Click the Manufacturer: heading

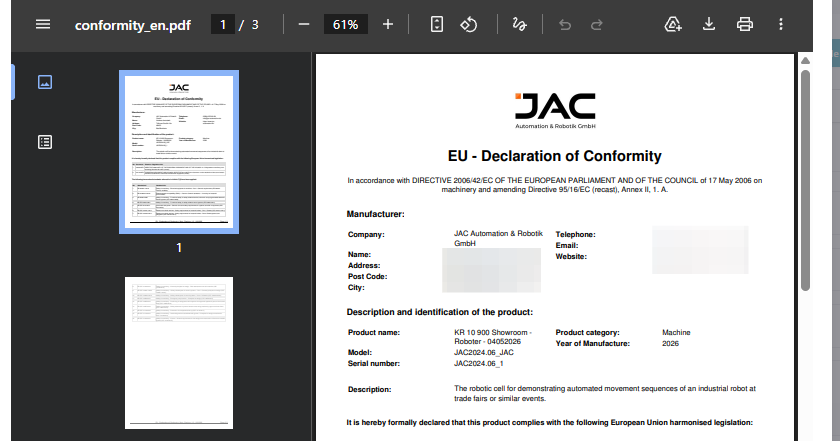click(376, 214)
